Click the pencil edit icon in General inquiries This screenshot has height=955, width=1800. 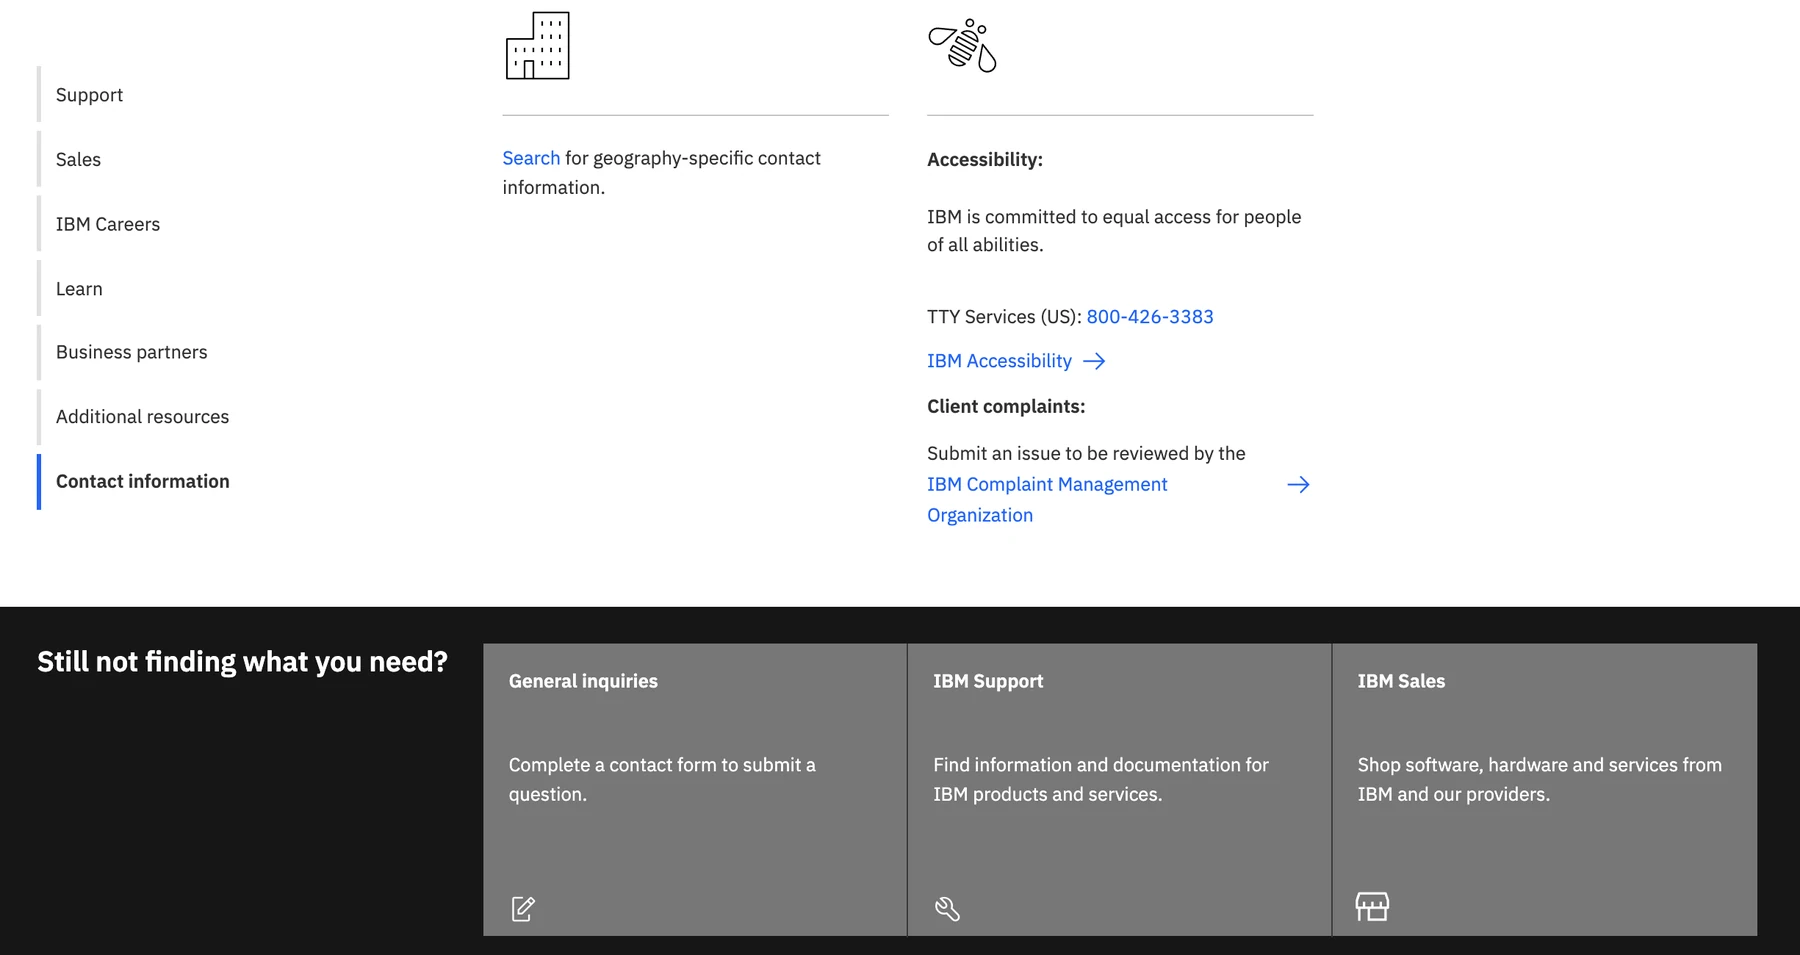point(523,908)
